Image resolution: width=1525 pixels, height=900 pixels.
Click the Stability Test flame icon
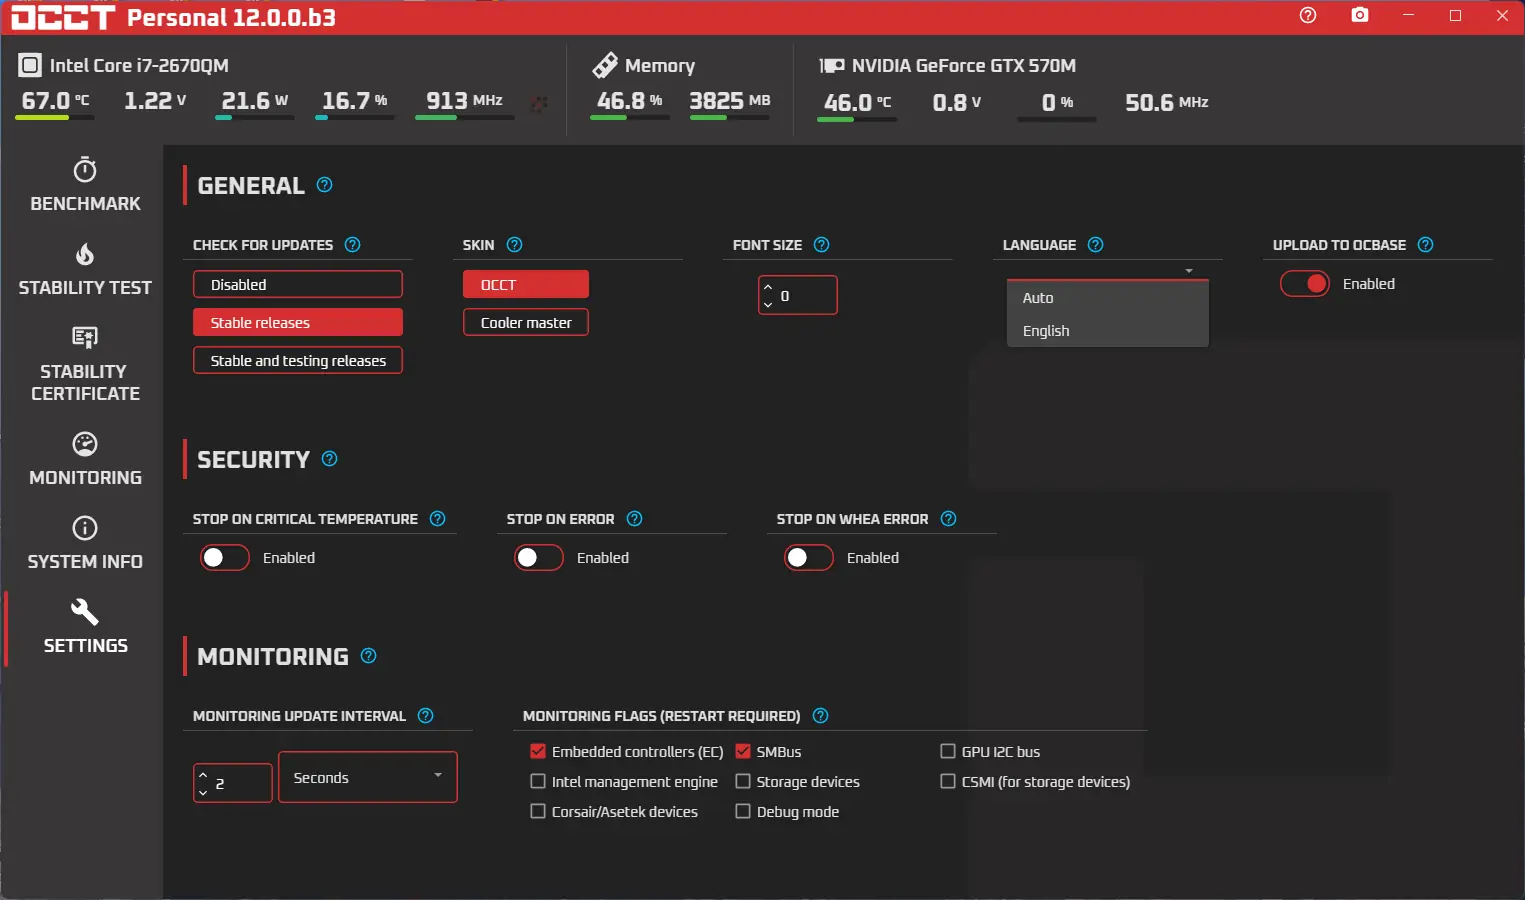(85, 254)
